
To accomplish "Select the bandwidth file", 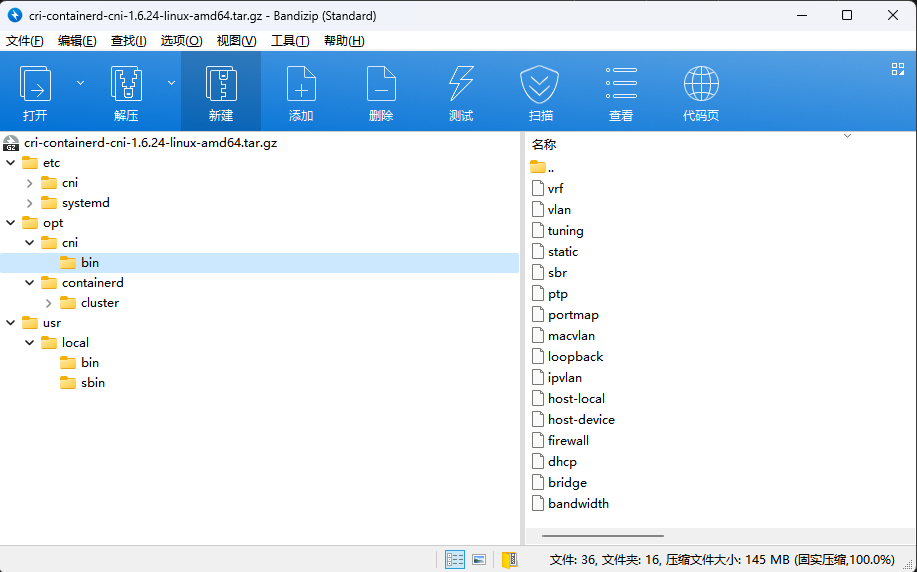I will 570,504.
